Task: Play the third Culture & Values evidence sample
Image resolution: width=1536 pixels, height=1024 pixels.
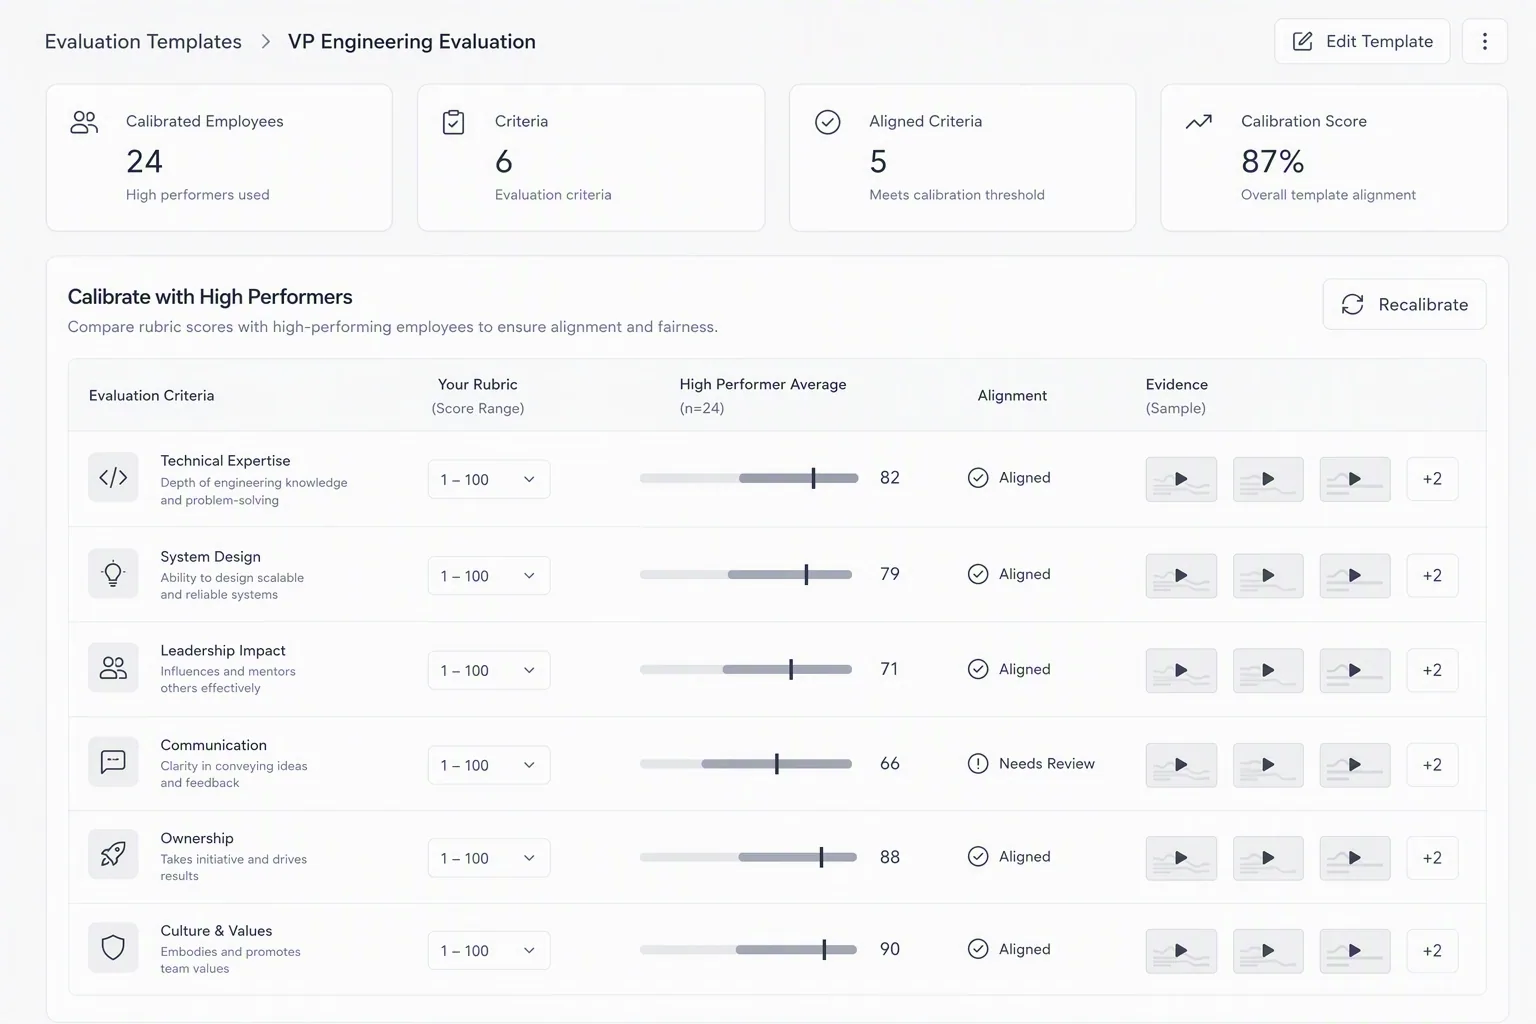Action: click(x=1355, y=951)
